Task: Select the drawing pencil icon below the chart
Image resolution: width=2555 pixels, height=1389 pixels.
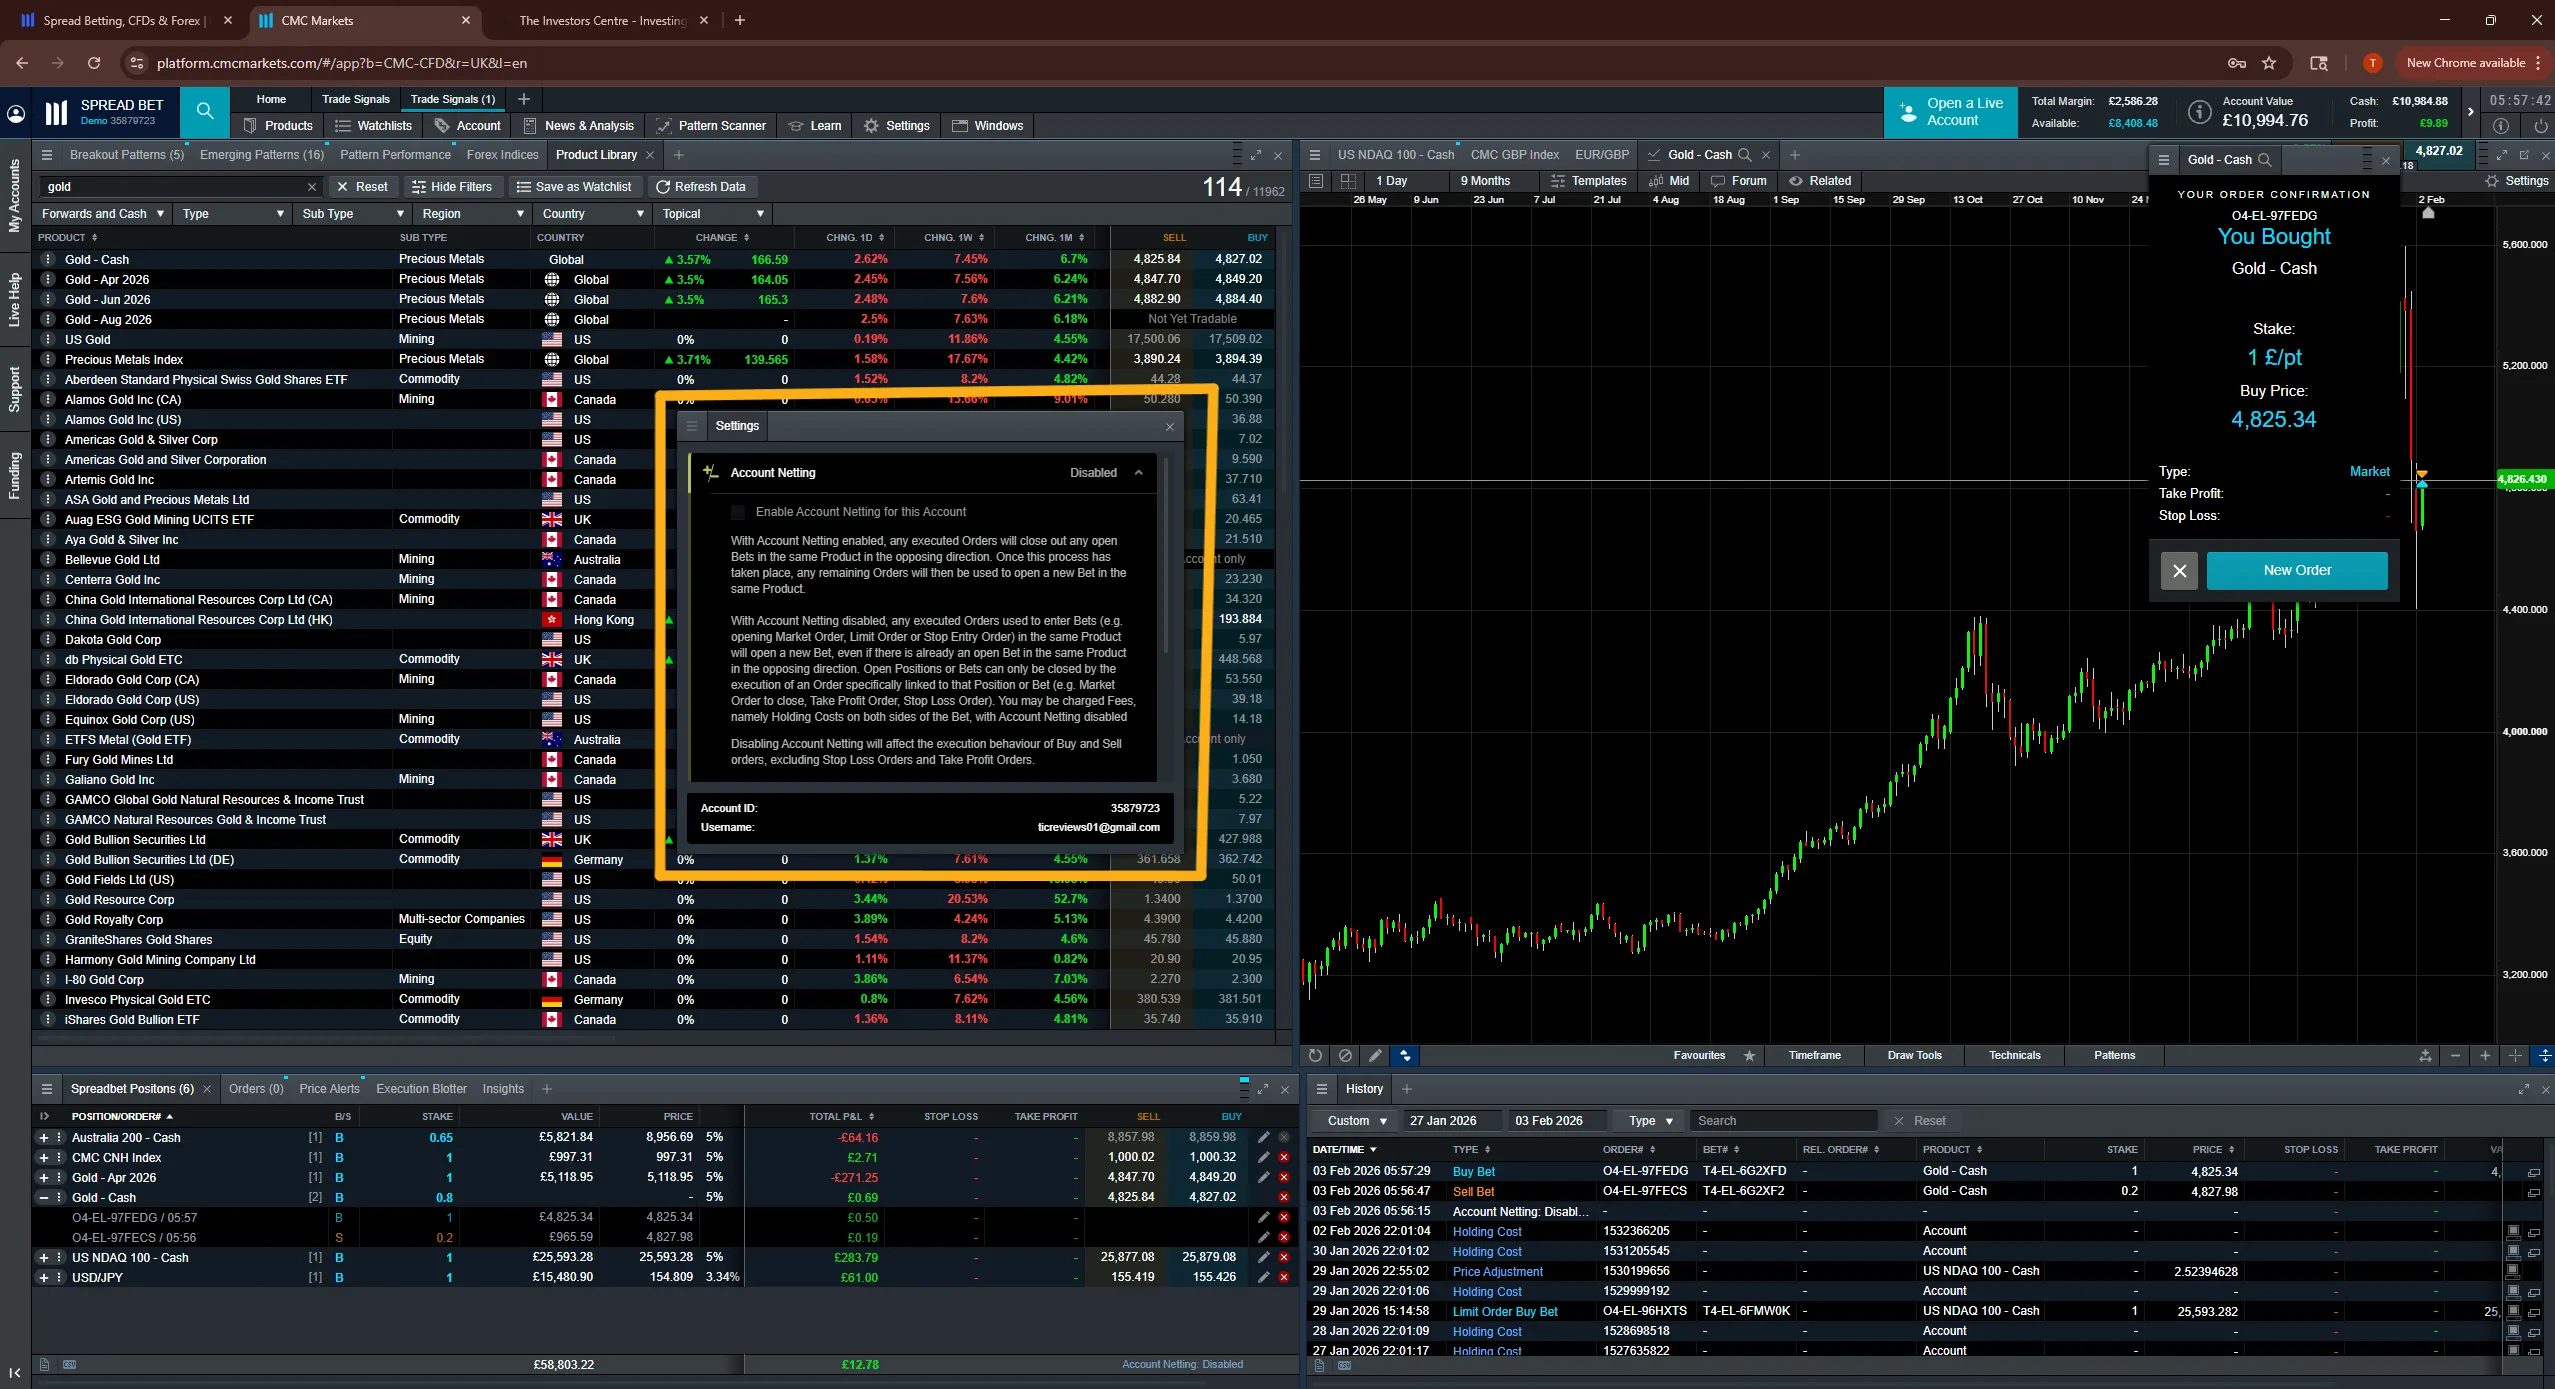Action: 1373,1055
